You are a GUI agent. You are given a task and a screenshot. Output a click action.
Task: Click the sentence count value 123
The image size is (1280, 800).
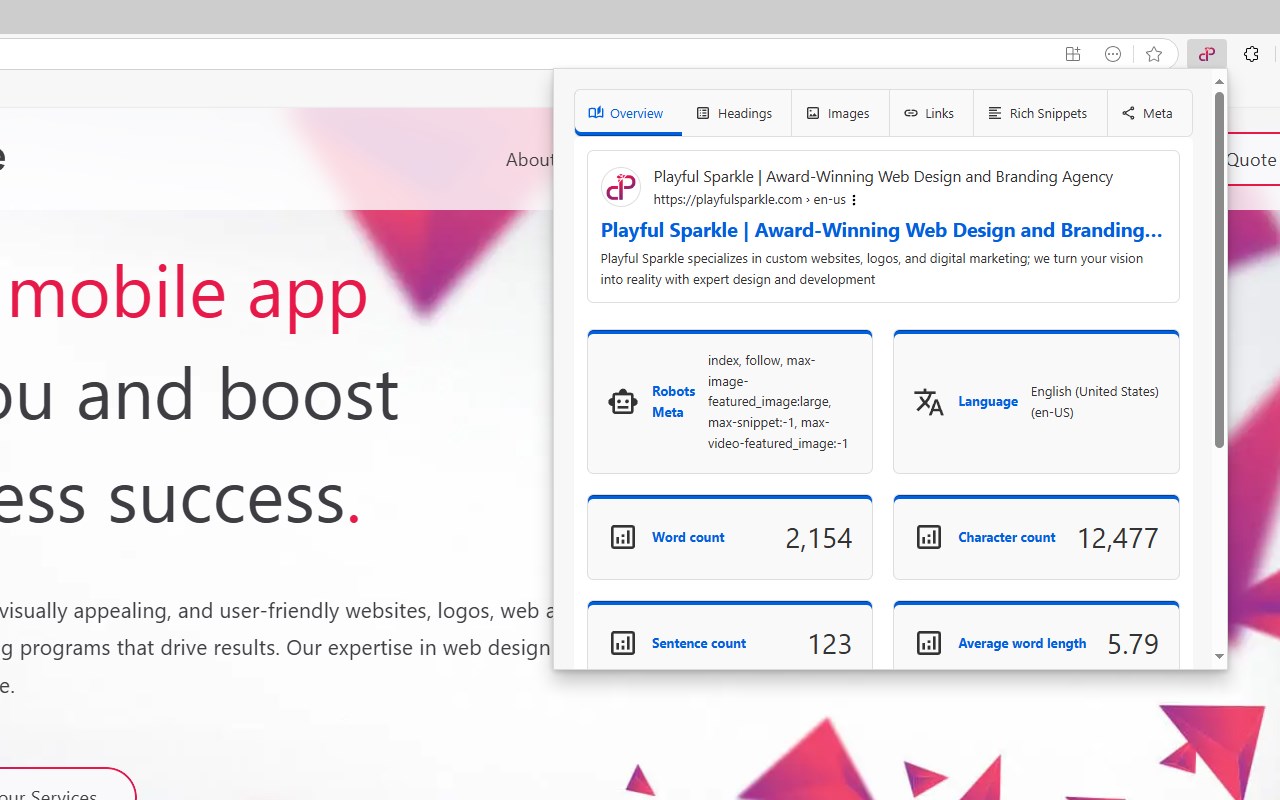(x=829, y=644)
